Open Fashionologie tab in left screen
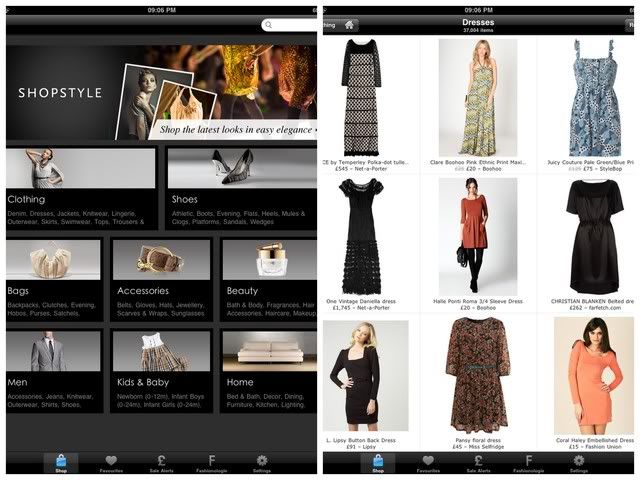The width and height of the screenshot is (640, 480). (x=211, y=463)
